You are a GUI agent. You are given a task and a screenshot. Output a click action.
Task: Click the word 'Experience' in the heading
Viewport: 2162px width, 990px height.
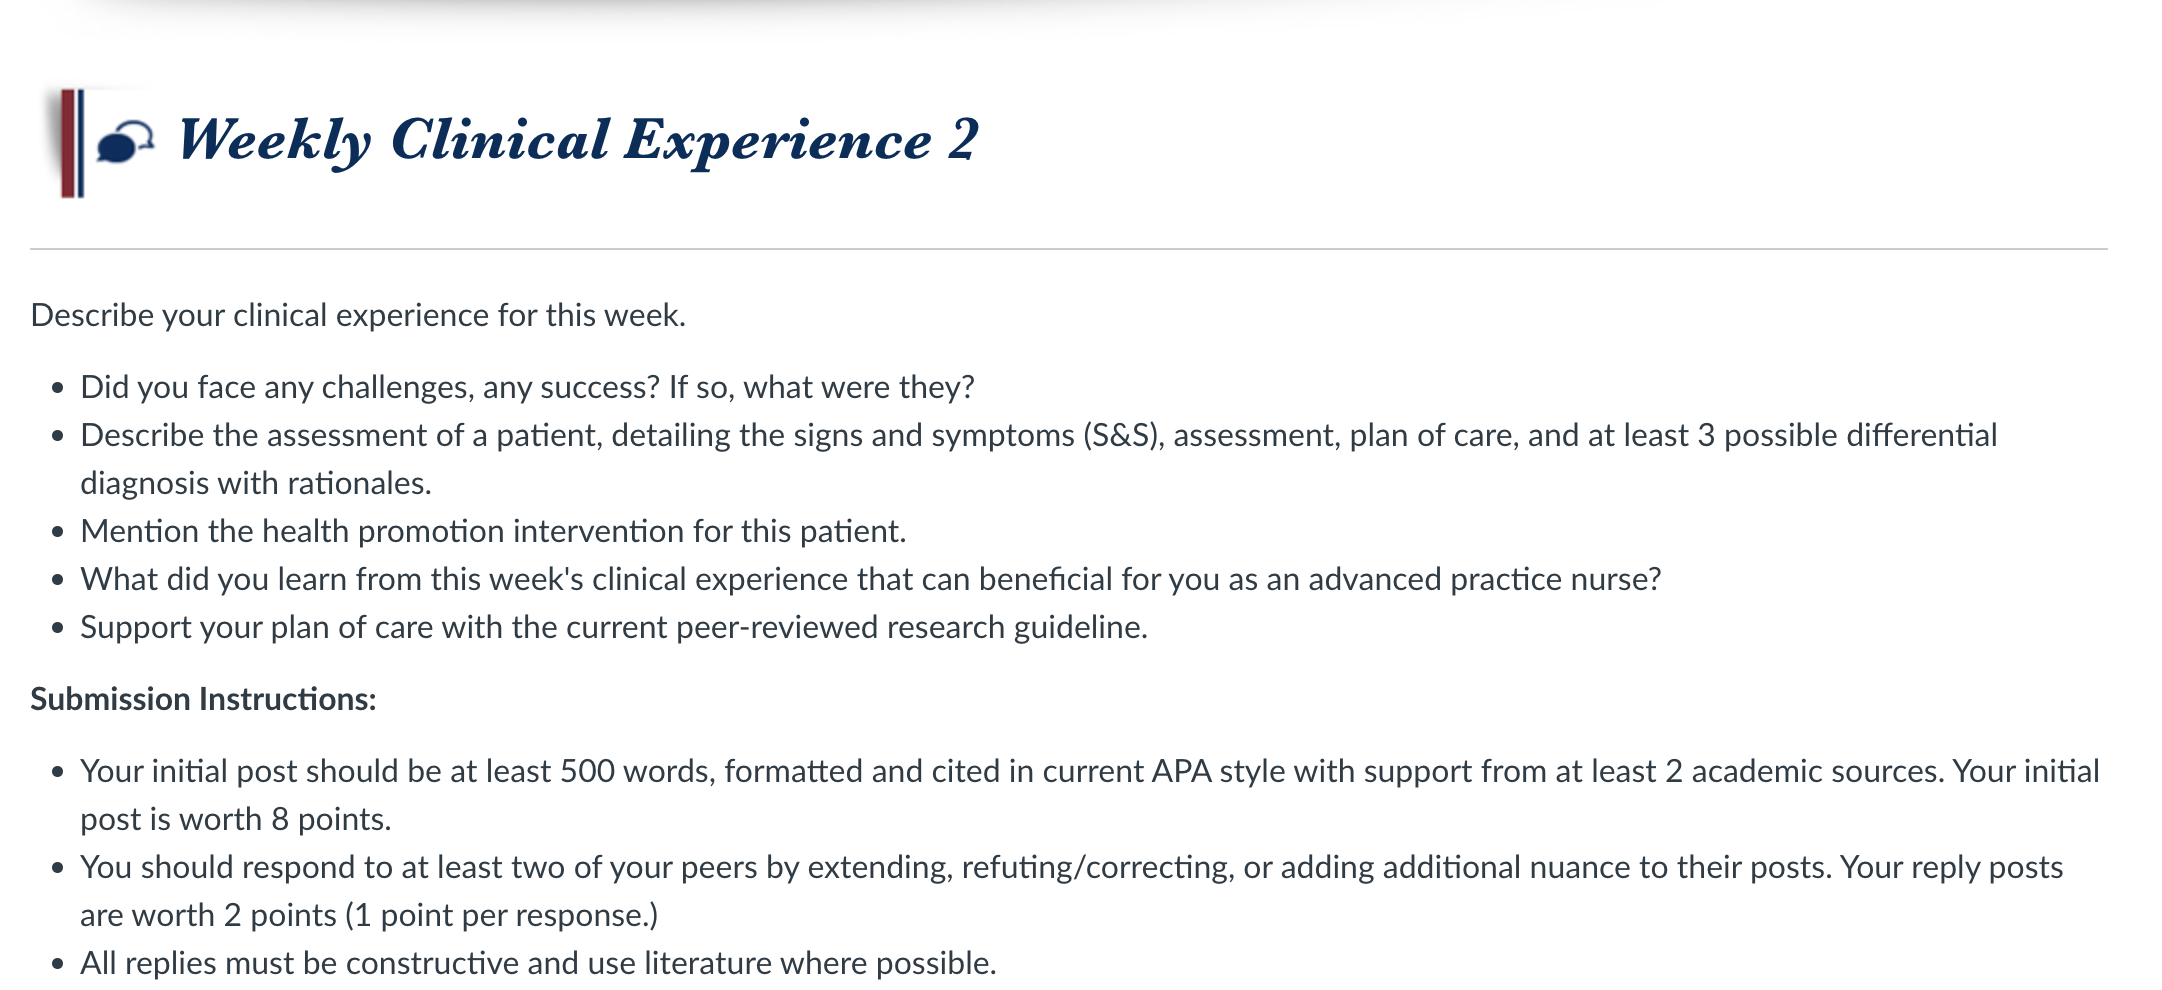pos(778,140)
